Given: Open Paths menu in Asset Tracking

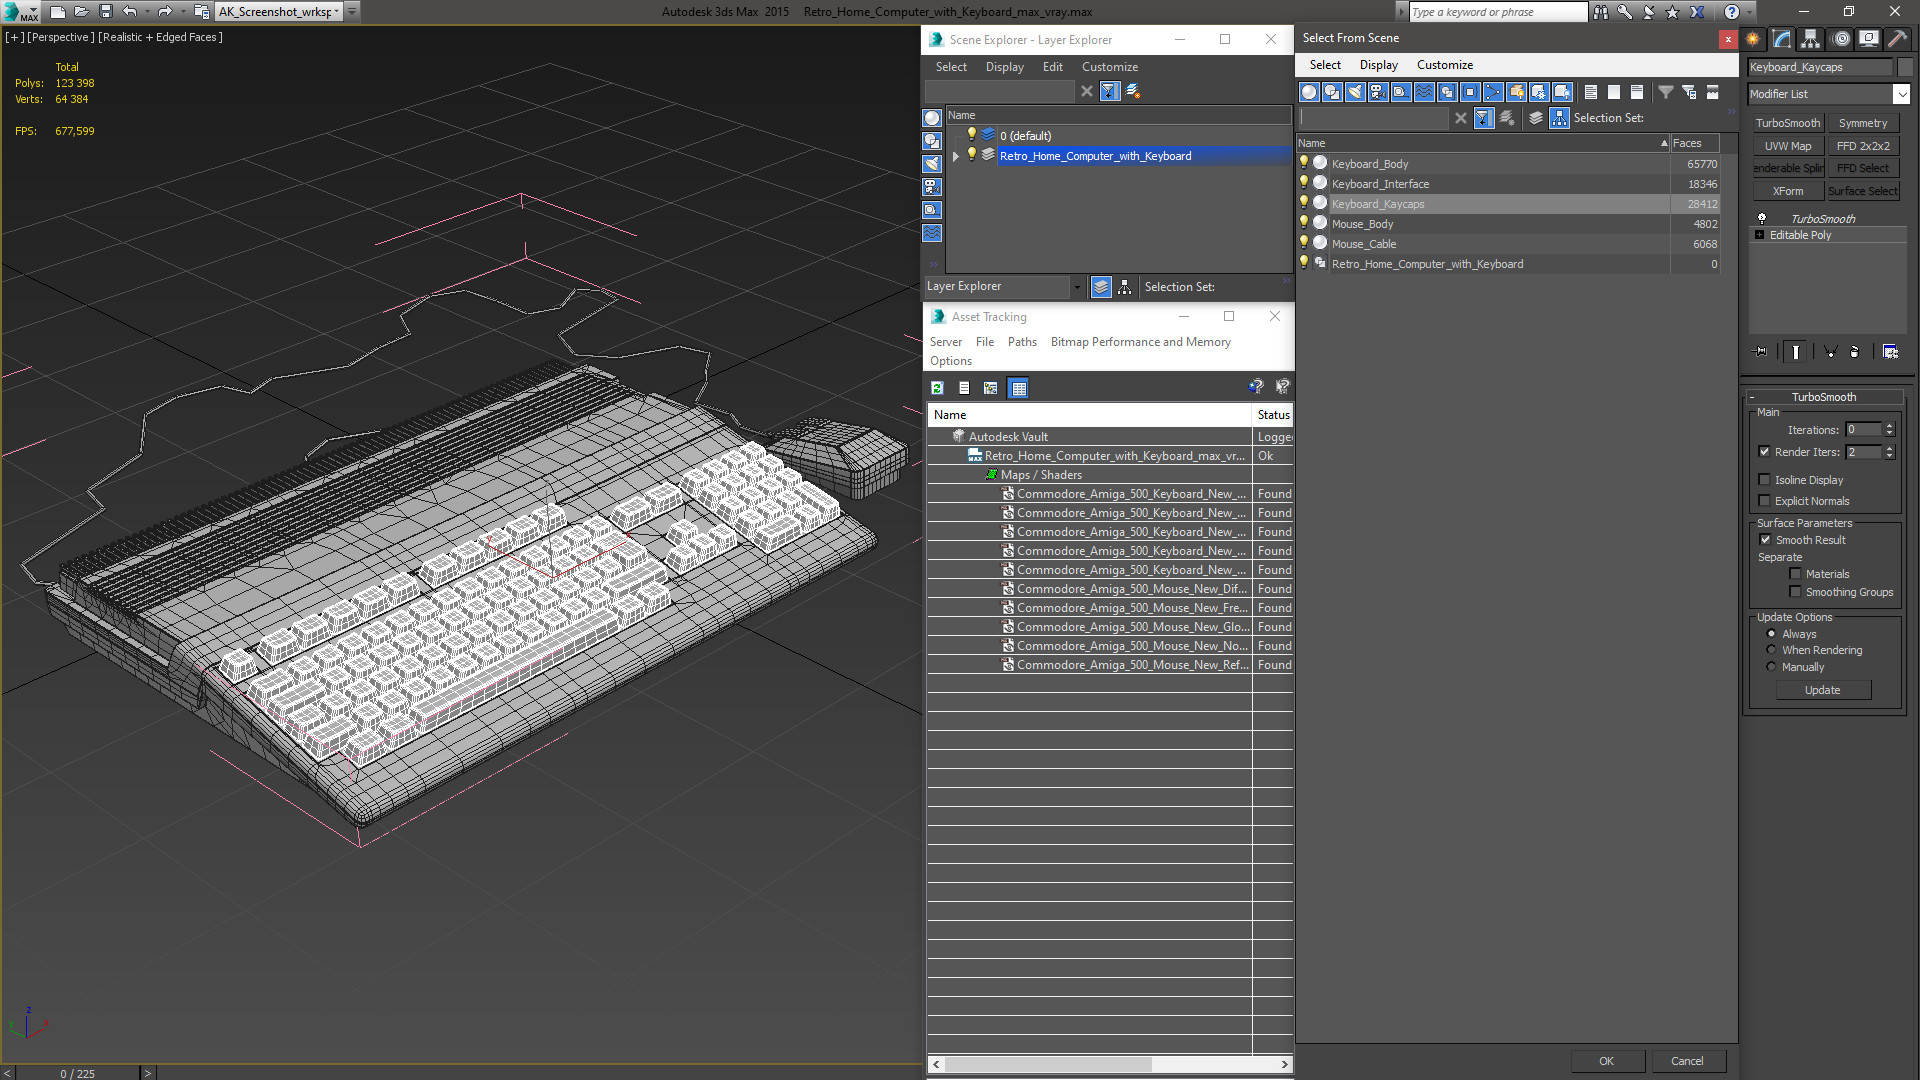Looking at the screenshot, I should [x=1022, y=342].
